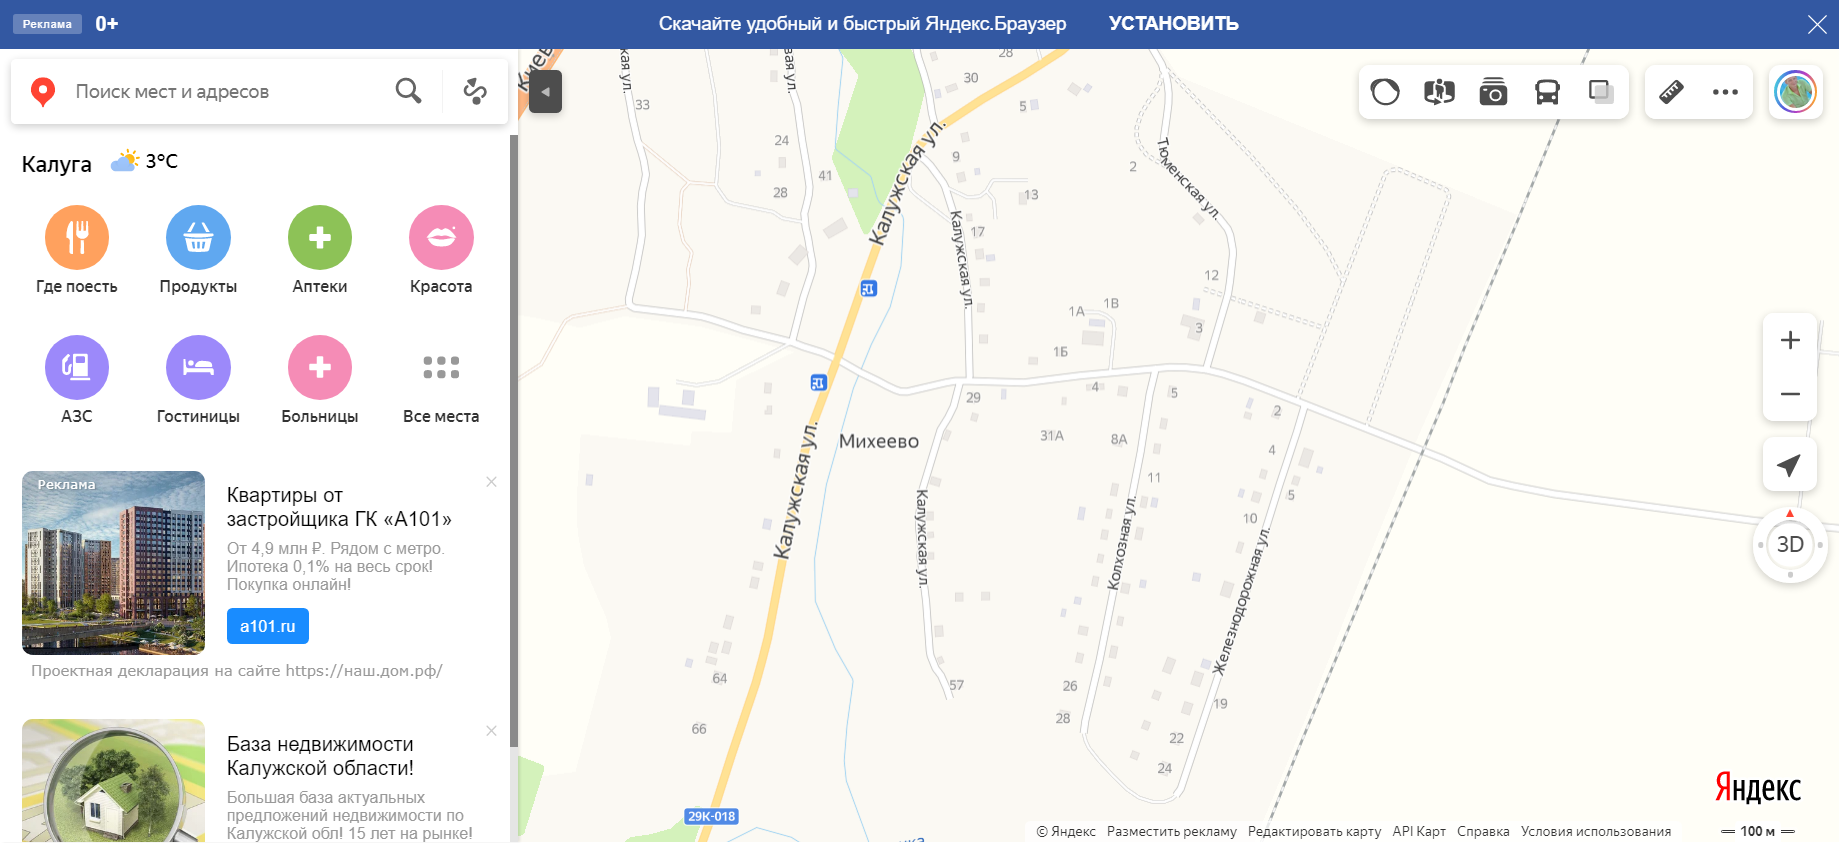Zoom in the map with plus button
The width and height of the screenshot is (1840, 843).
(x=1790, y=340)
